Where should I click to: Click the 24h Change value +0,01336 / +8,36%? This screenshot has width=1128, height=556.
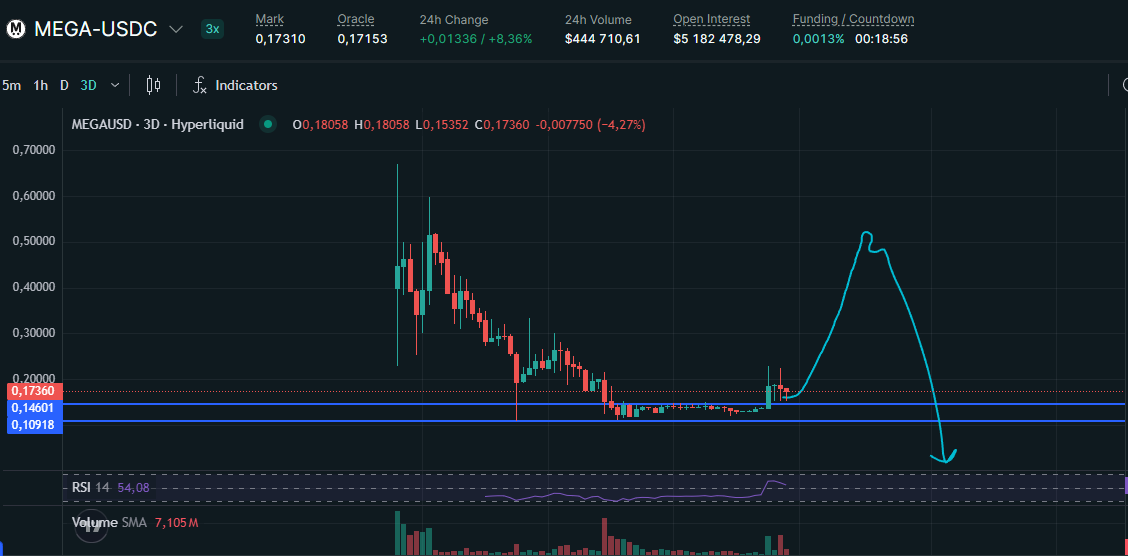click(x=476, y=39)
